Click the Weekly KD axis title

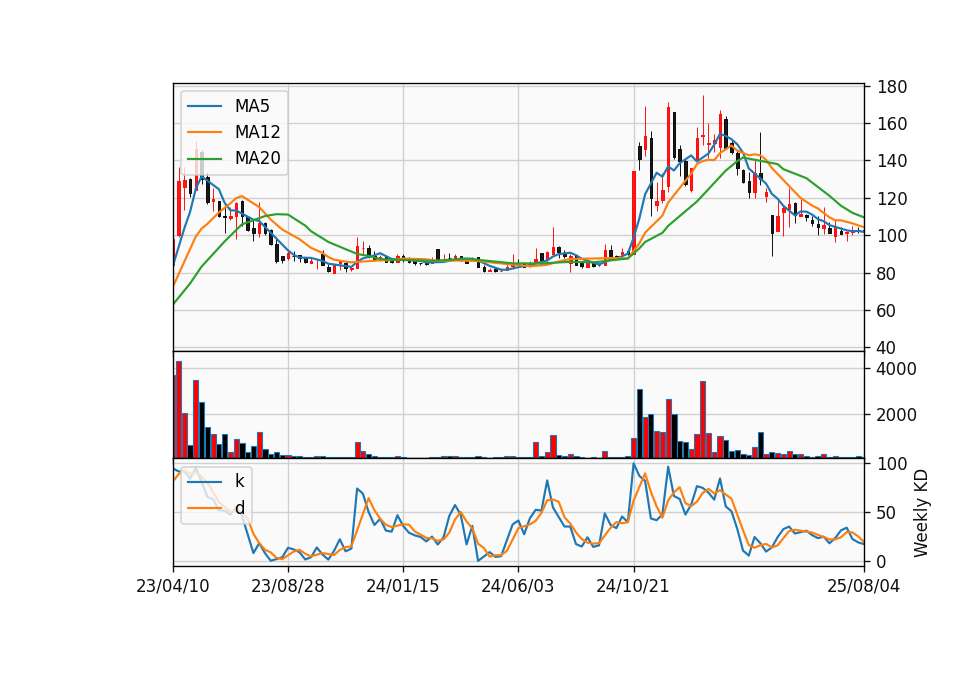click(x=921, y=514)
